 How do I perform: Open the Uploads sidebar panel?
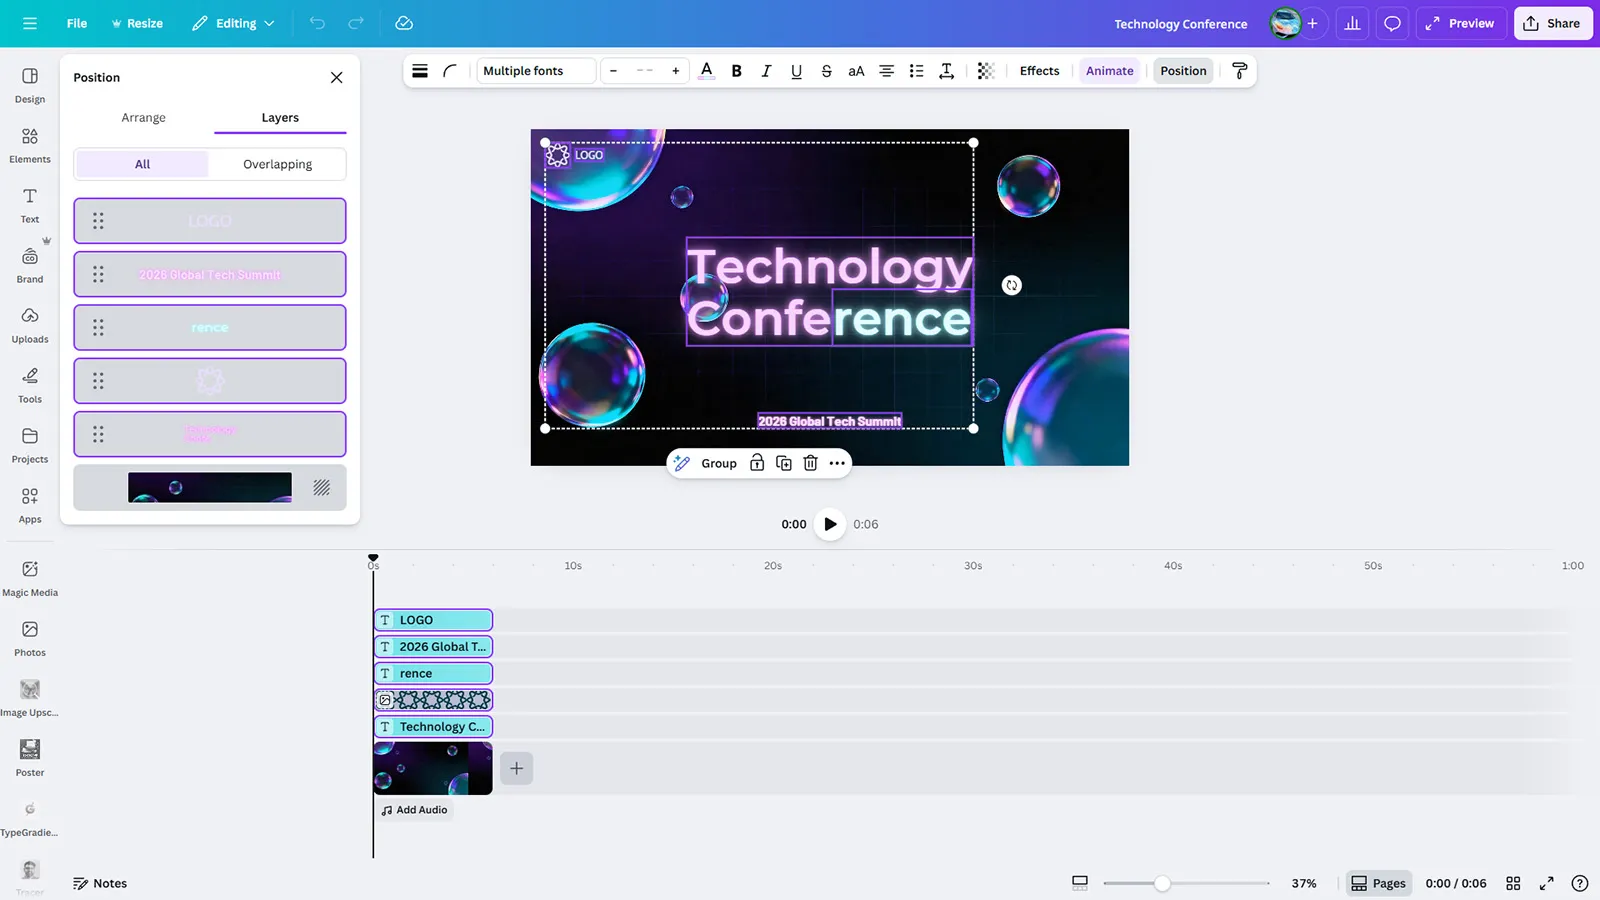pyautogui.click(x=30, y=325)
